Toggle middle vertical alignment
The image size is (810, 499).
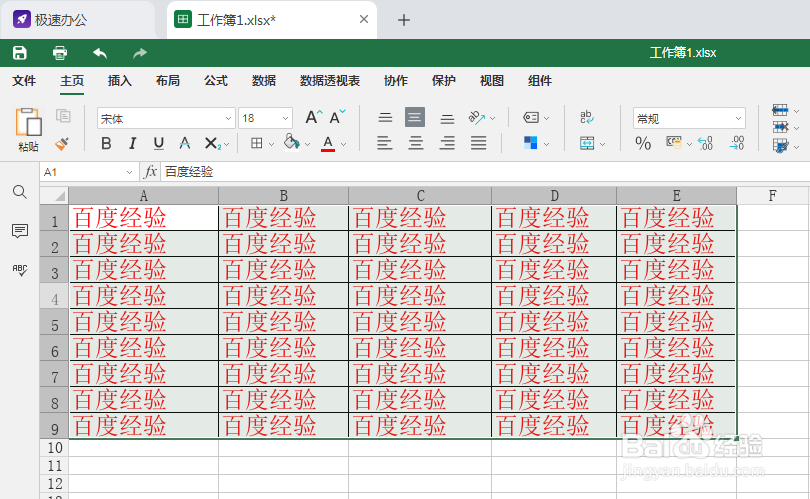point(415,117)
